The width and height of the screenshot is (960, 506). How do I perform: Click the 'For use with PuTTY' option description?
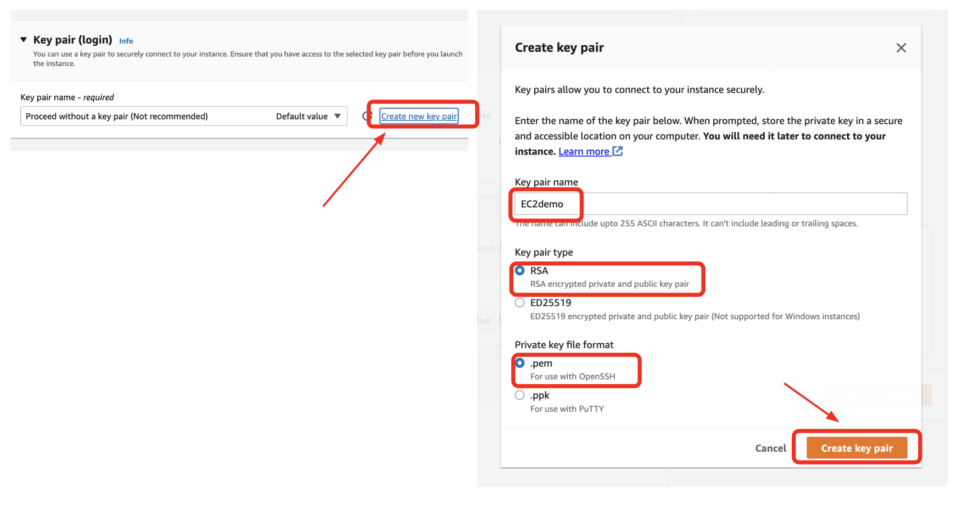(x=567, y=408)
